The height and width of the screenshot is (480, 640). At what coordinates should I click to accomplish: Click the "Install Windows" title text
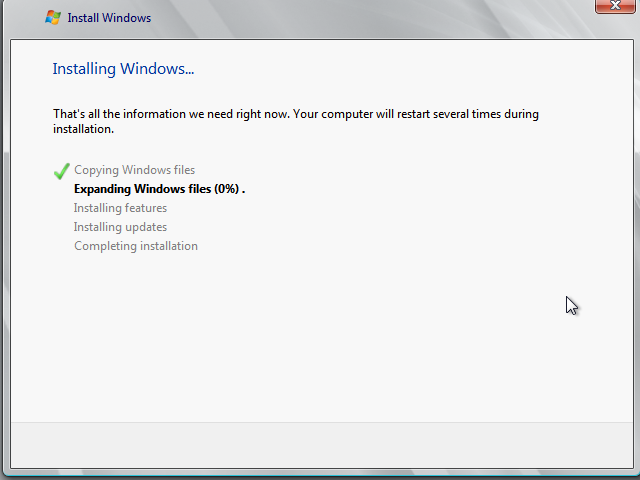pos(109,18)
